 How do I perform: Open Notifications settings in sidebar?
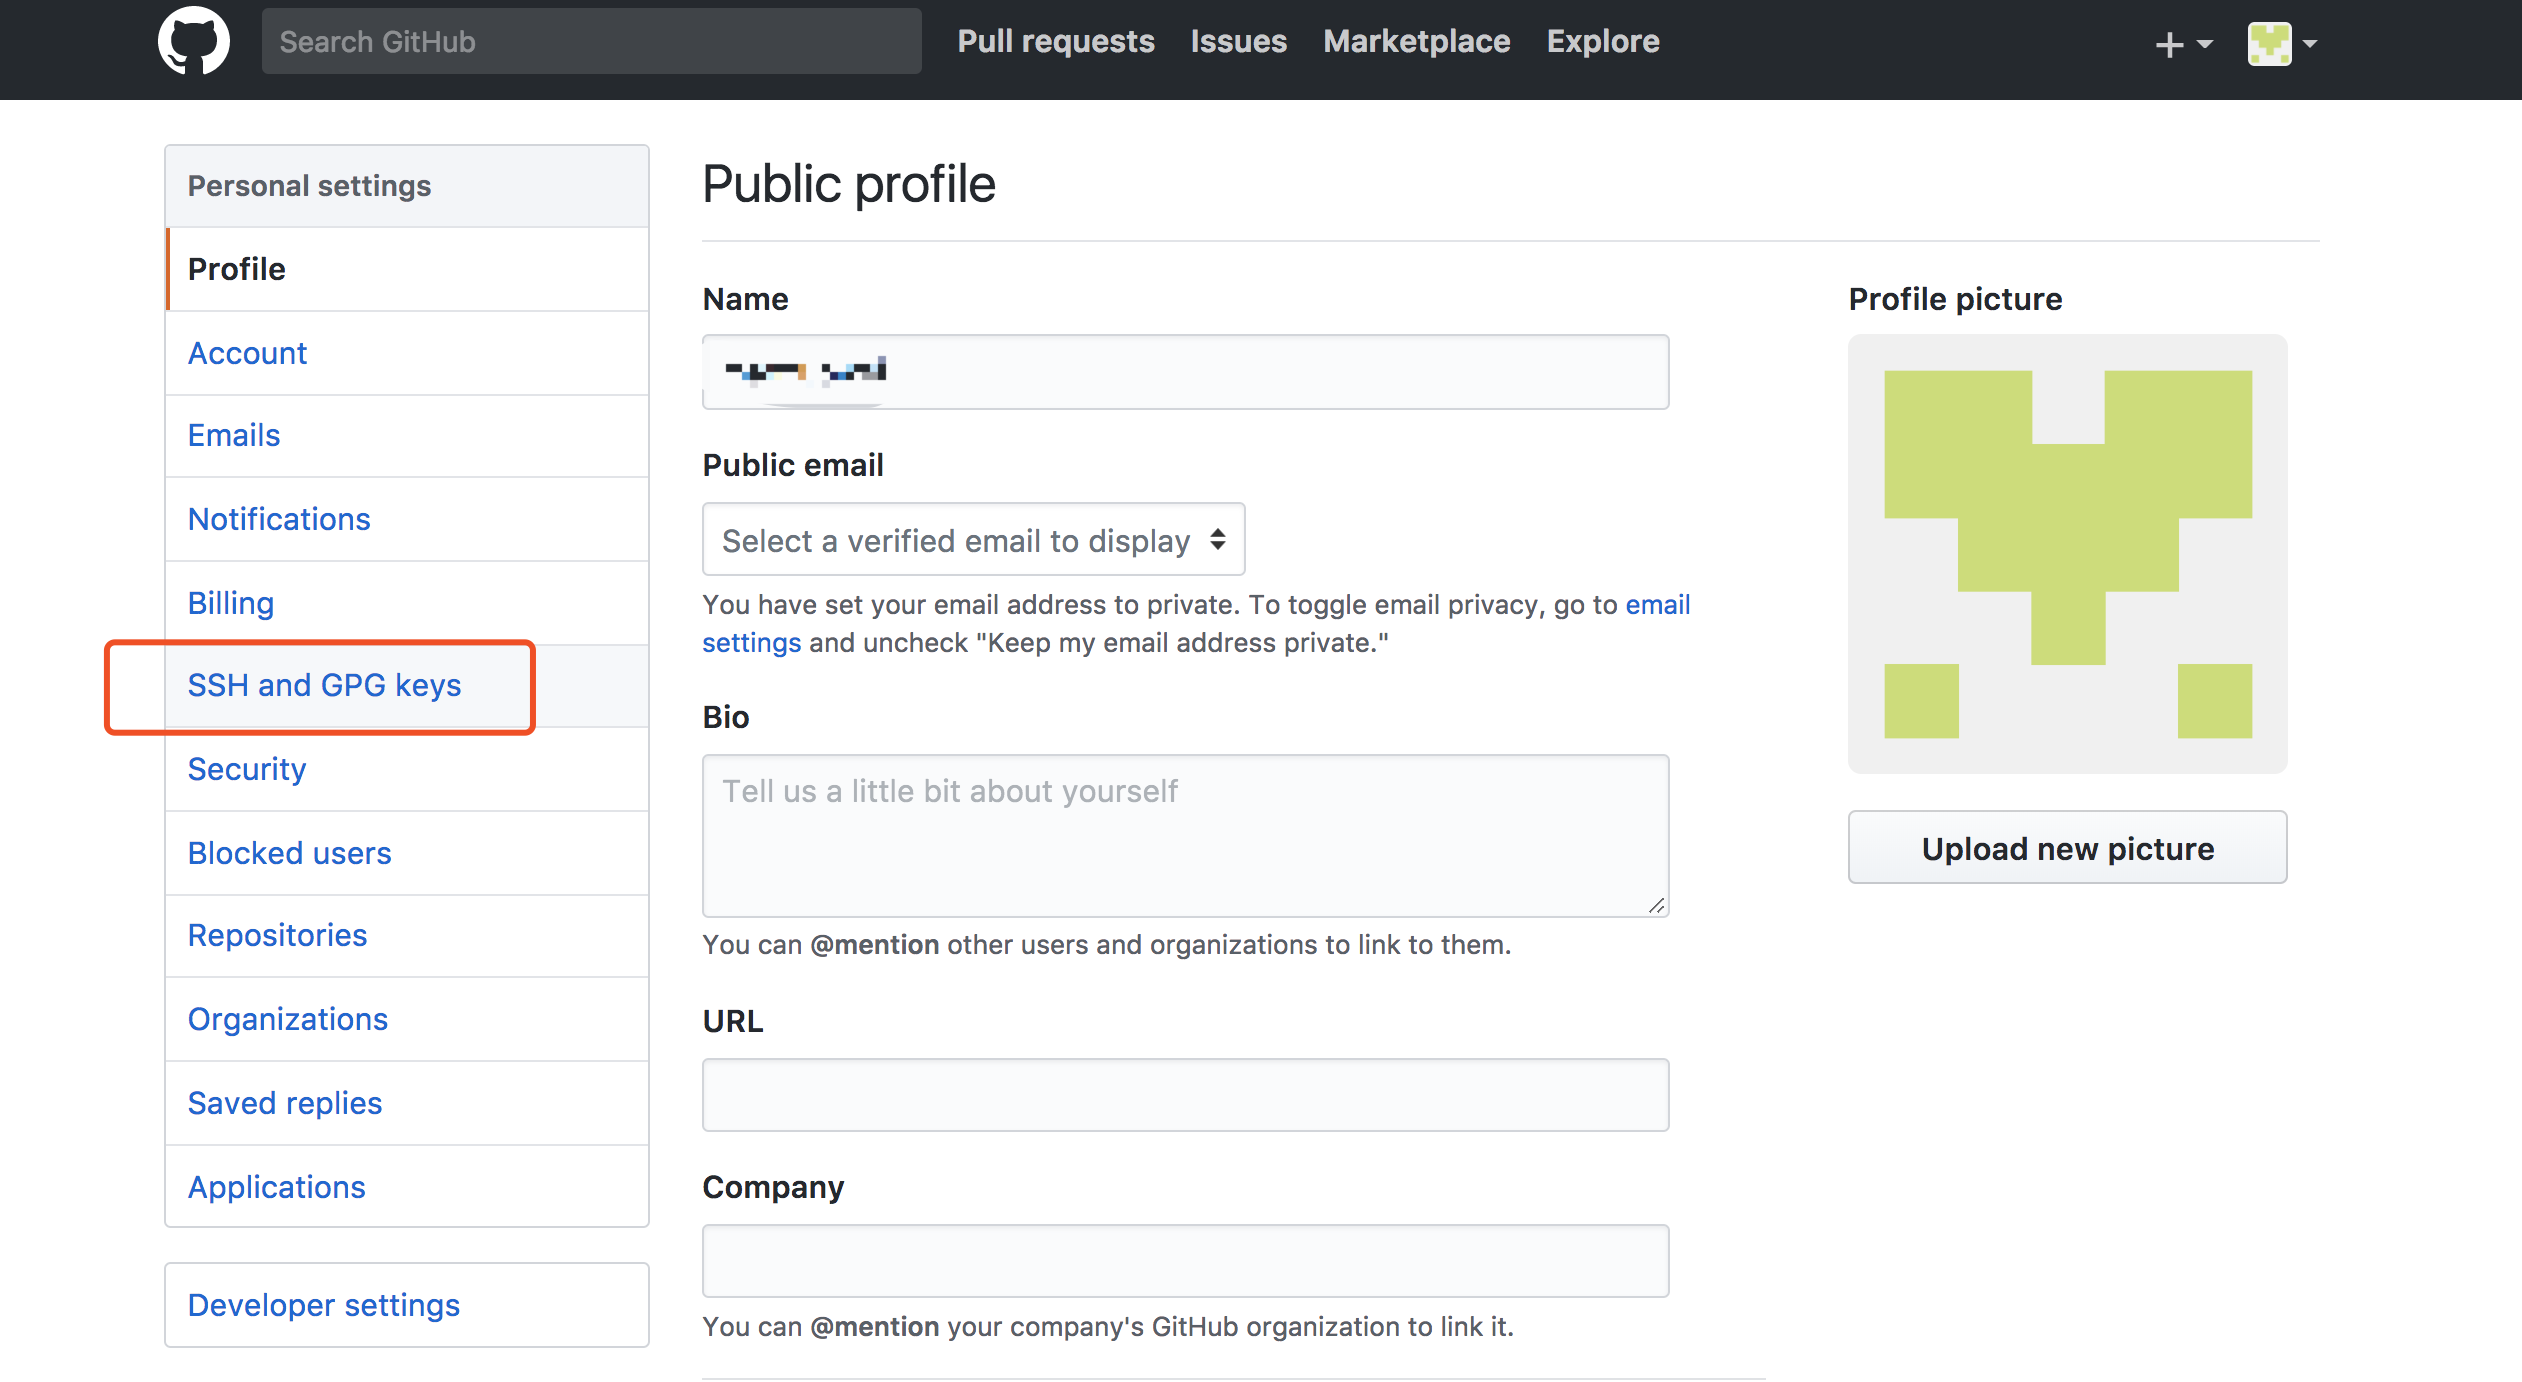[279, 519]
